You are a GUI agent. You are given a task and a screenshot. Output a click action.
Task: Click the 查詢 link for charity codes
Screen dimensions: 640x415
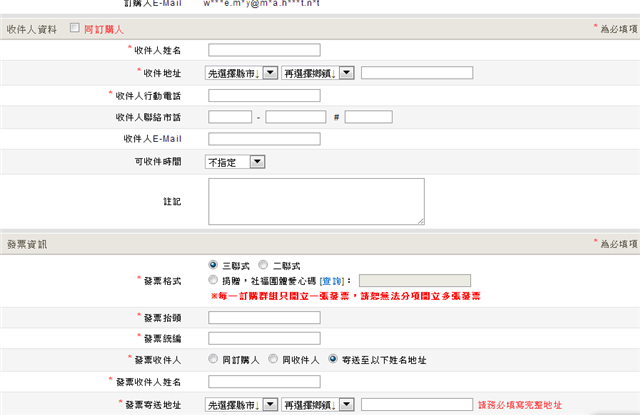pyautogui.click(x=332, y=281)
